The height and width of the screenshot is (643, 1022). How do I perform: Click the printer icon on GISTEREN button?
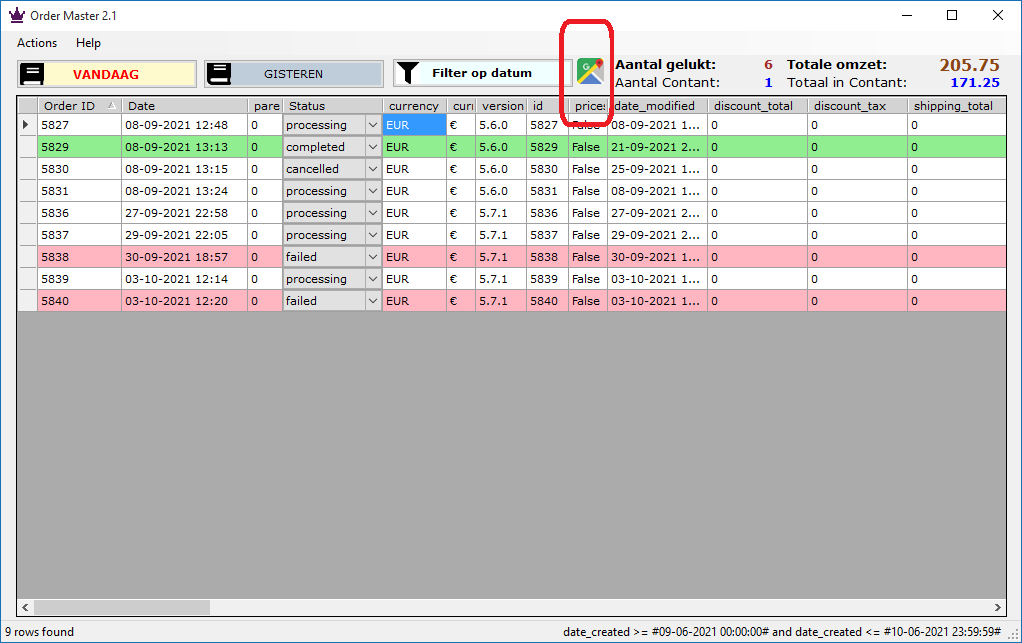pos(220,74)
